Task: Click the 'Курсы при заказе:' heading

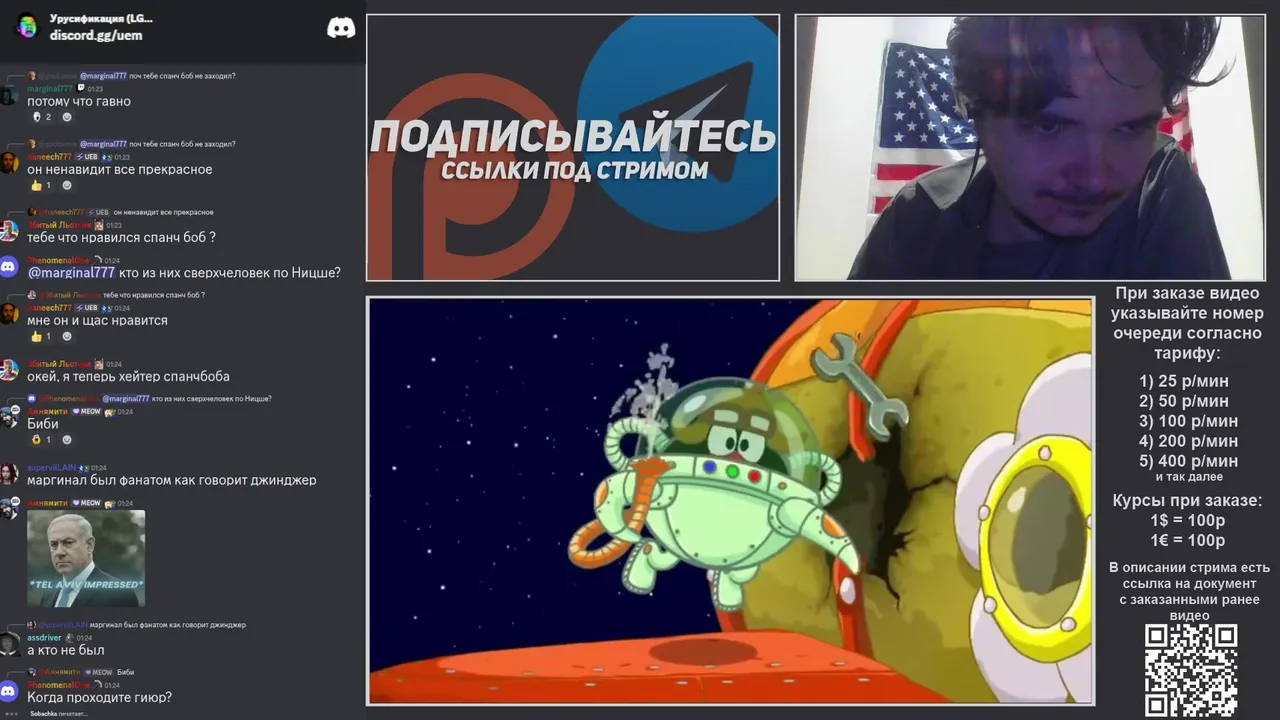Action: click(1187, 501)
